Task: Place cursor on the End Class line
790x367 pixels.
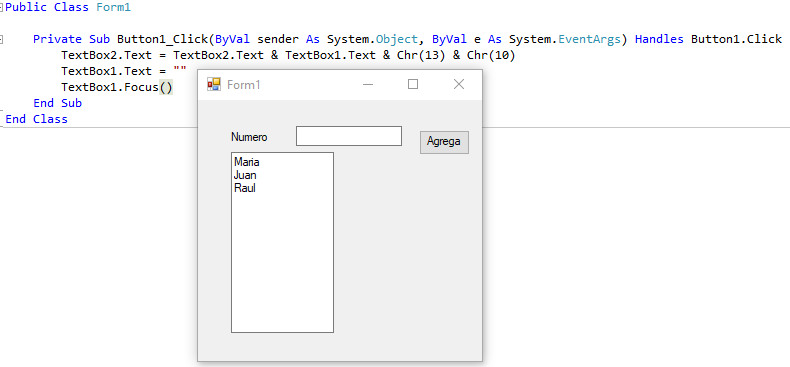Action: pyautogui.click(x=36, y=119)
